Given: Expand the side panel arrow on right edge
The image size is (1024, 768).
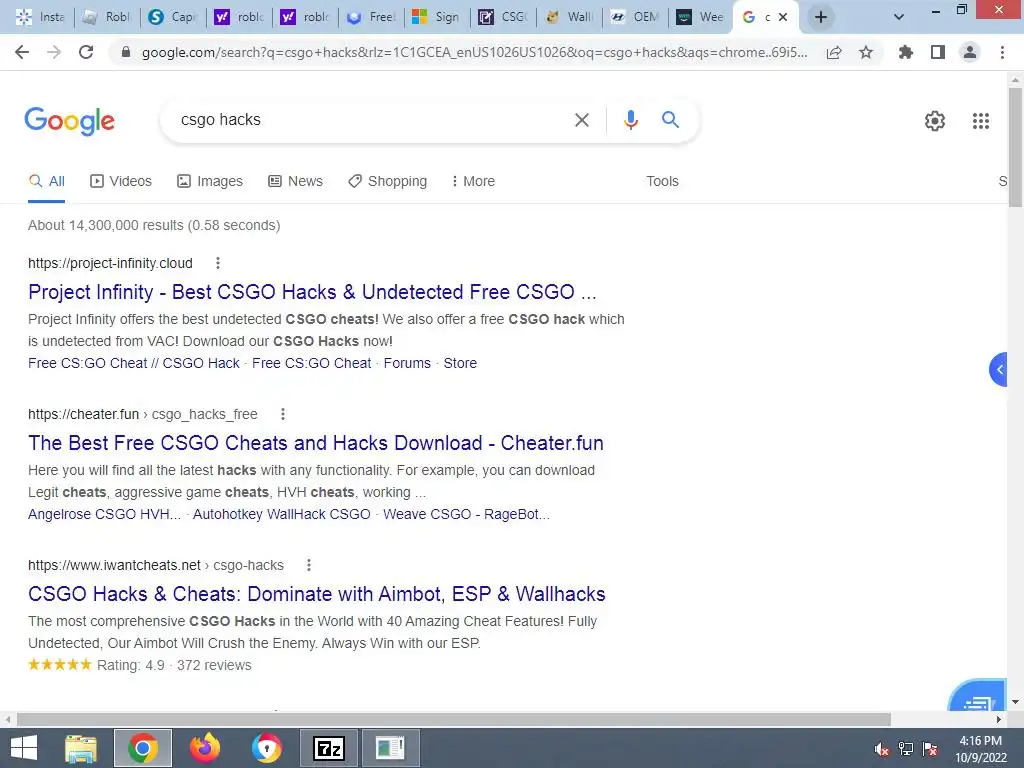Looking at the screenshot, I should (x=999, y=370).
